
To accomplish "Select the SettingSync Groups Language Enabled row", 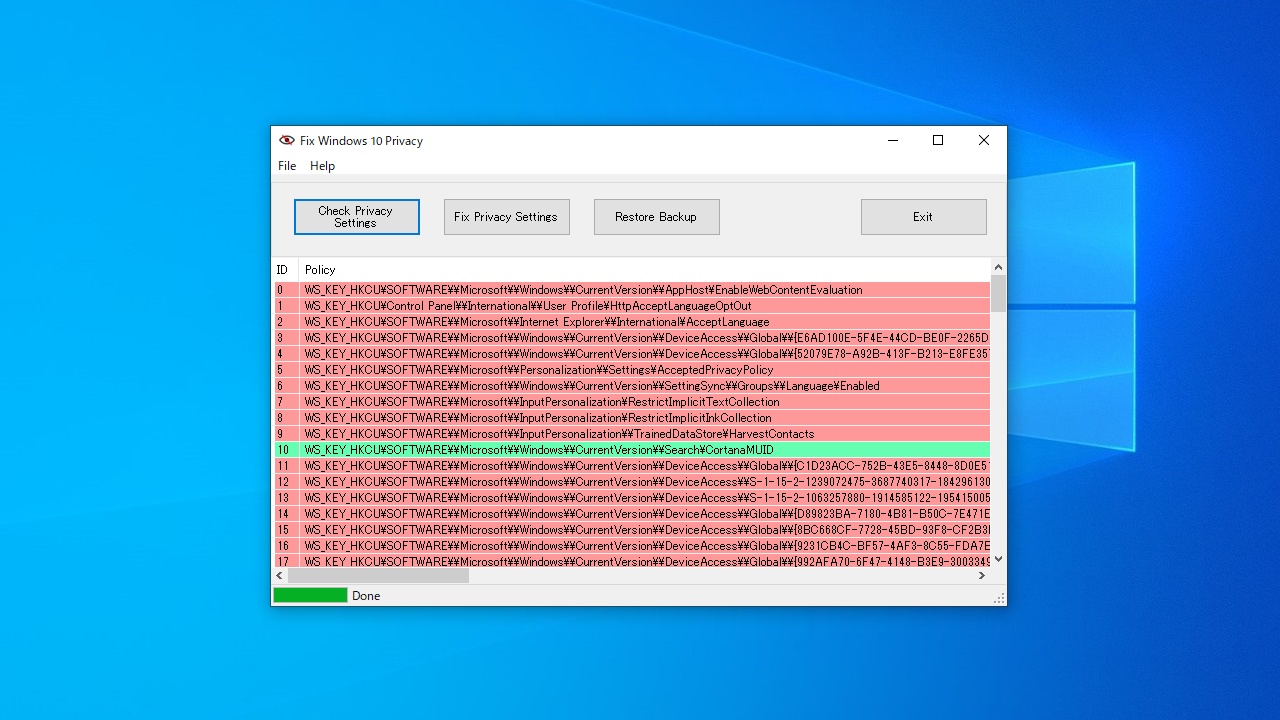I will [x=632, y=386].
